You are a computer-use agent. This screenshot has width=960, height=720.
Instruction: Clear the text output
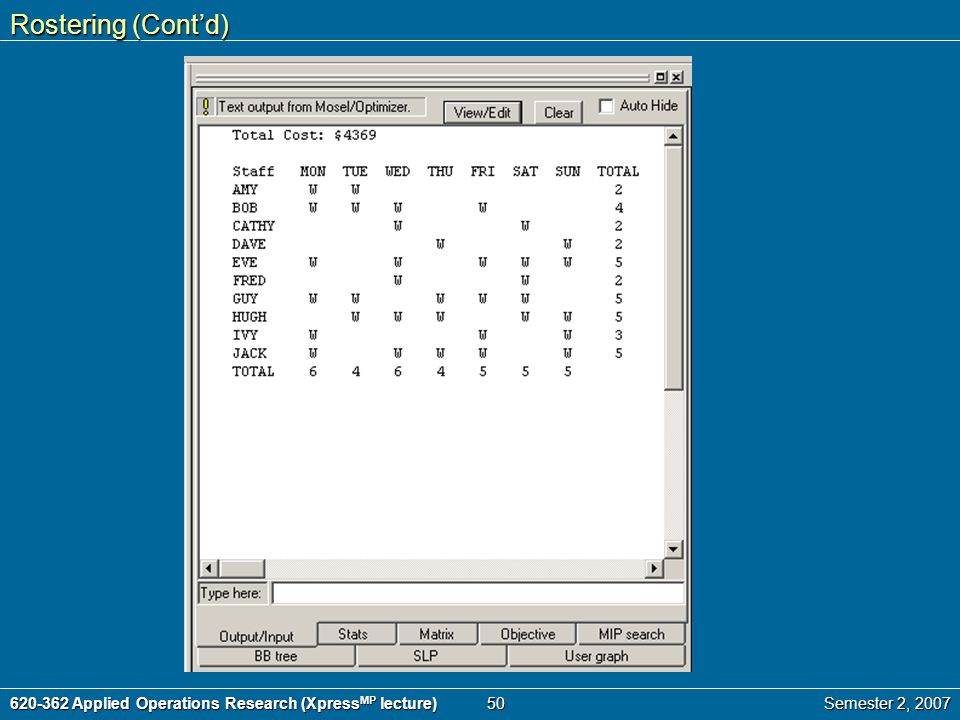[558, 113]
